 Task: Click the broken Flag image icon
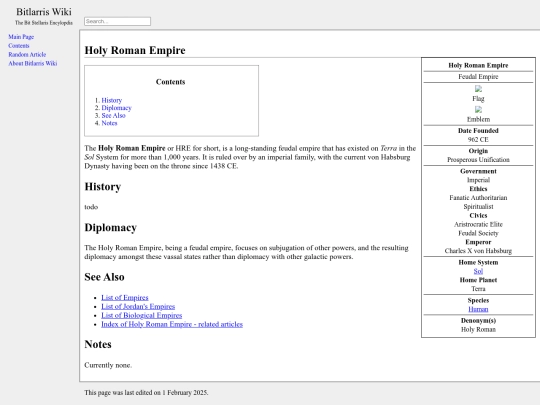coord(478,89)
